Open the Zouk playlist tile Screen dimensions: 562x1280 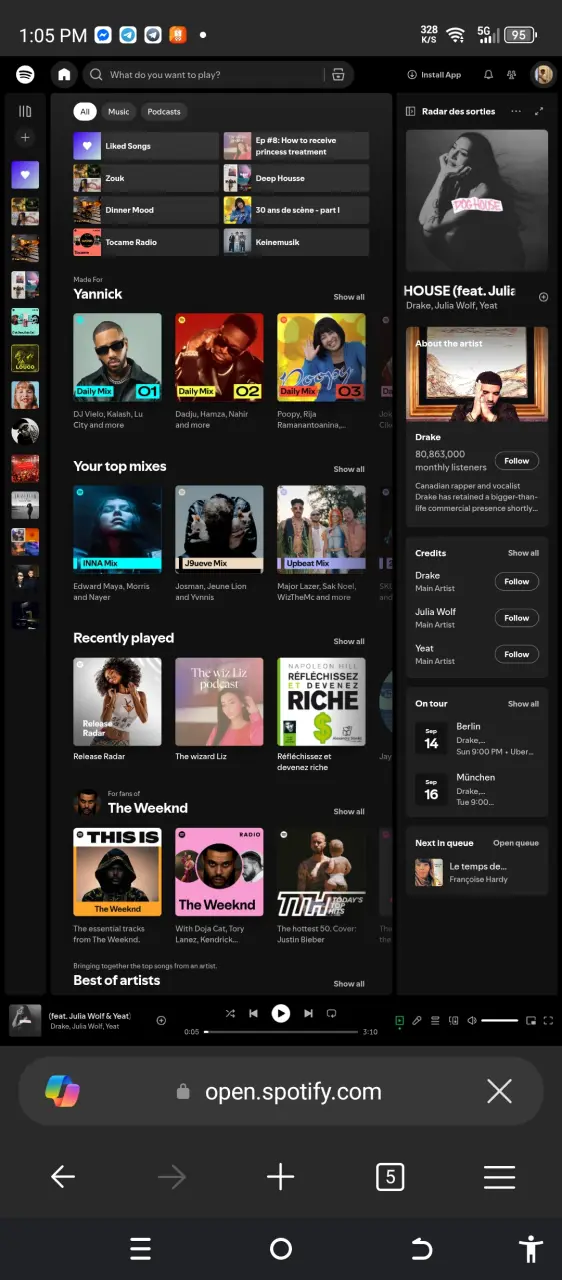[x=146, y=178]
